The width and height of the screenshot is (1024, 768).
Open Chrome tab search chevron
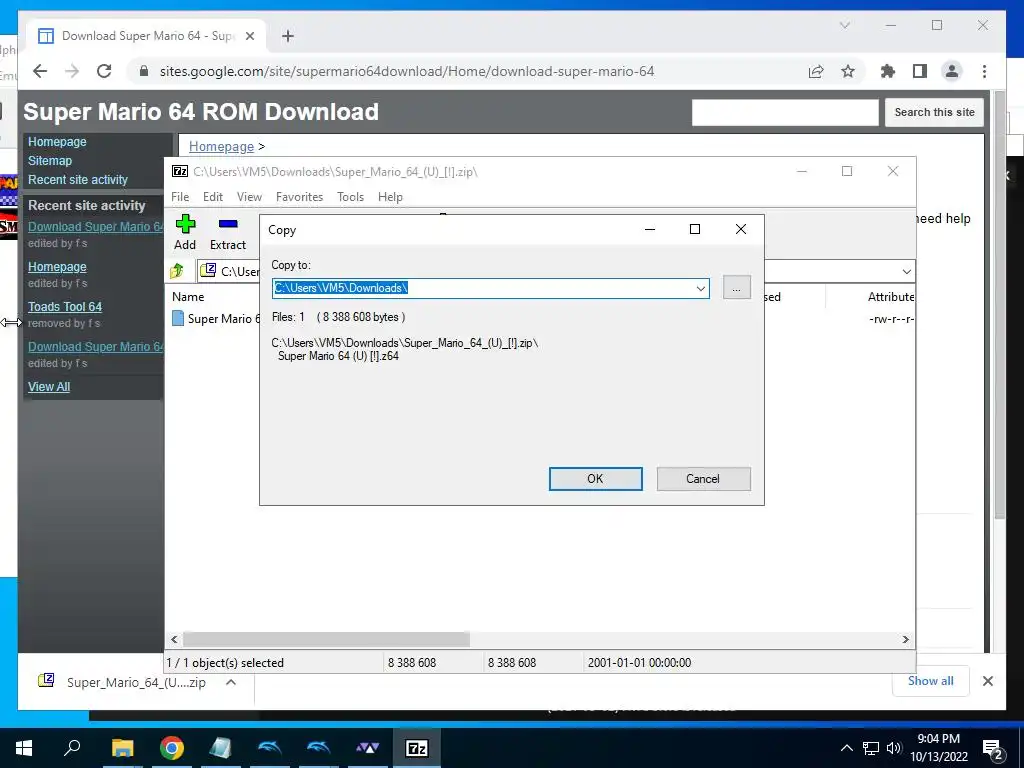(x=844, y=25)
